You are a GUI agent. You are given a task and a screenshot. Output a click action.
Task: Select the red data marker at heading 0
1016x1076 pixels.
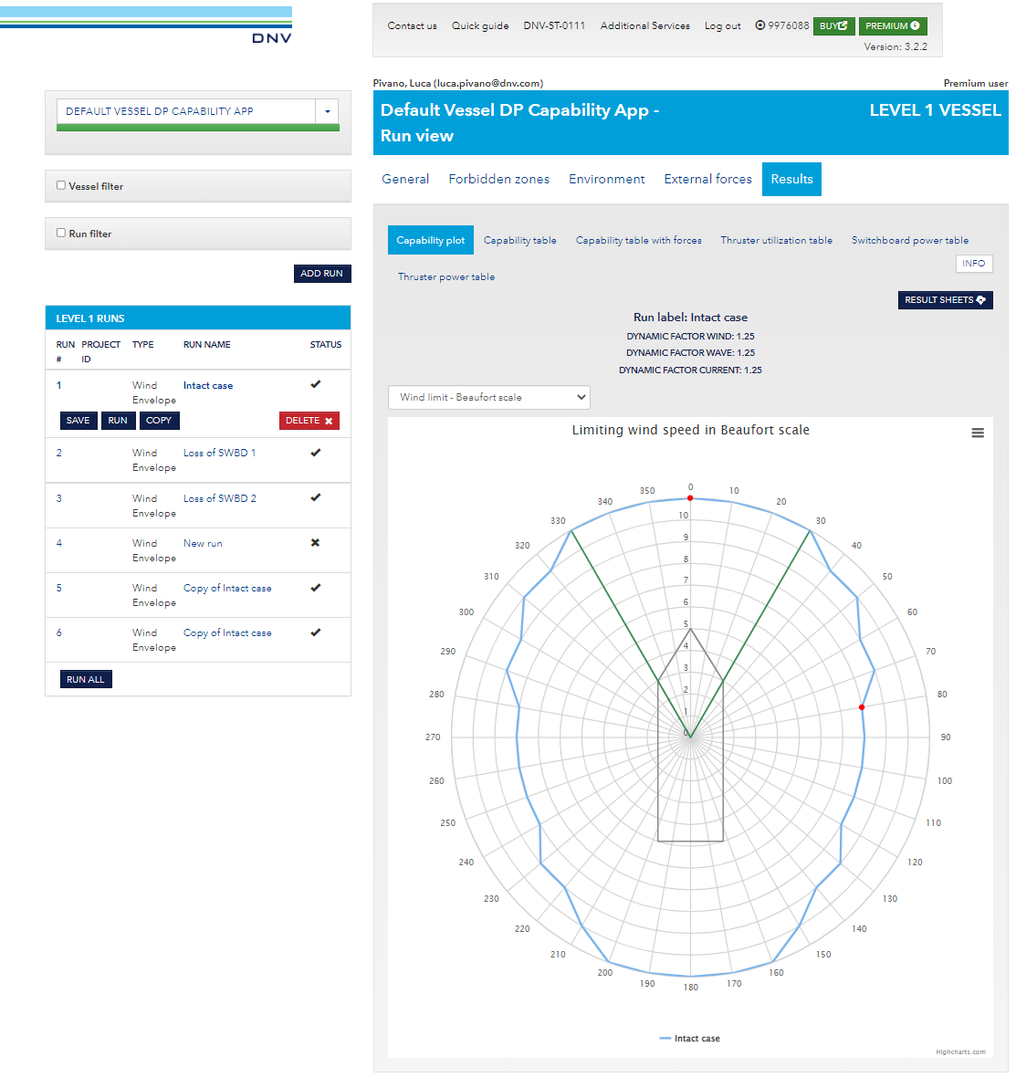tap(690, 496)
